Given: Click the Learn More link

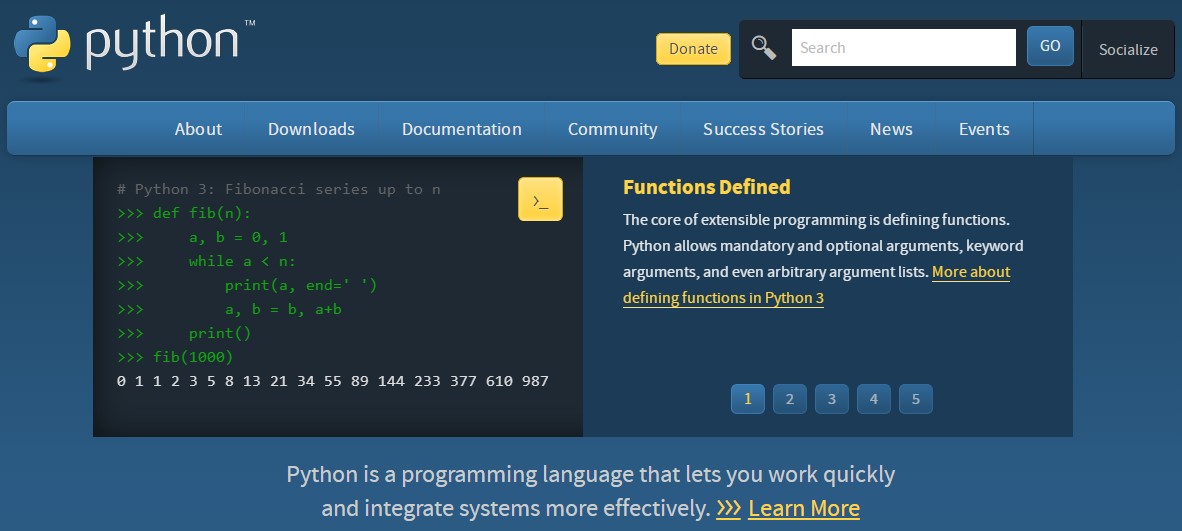Looking at the screenshot, I should pyautogui.click(x=804, y=508).
